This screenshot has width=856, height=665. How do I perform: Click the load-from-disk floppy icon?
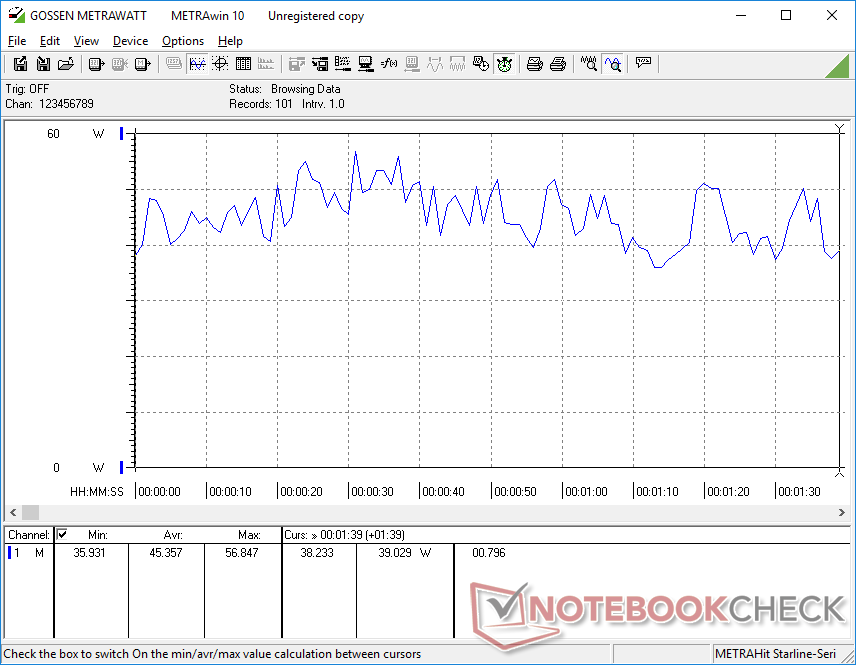[x=43, y=64]
